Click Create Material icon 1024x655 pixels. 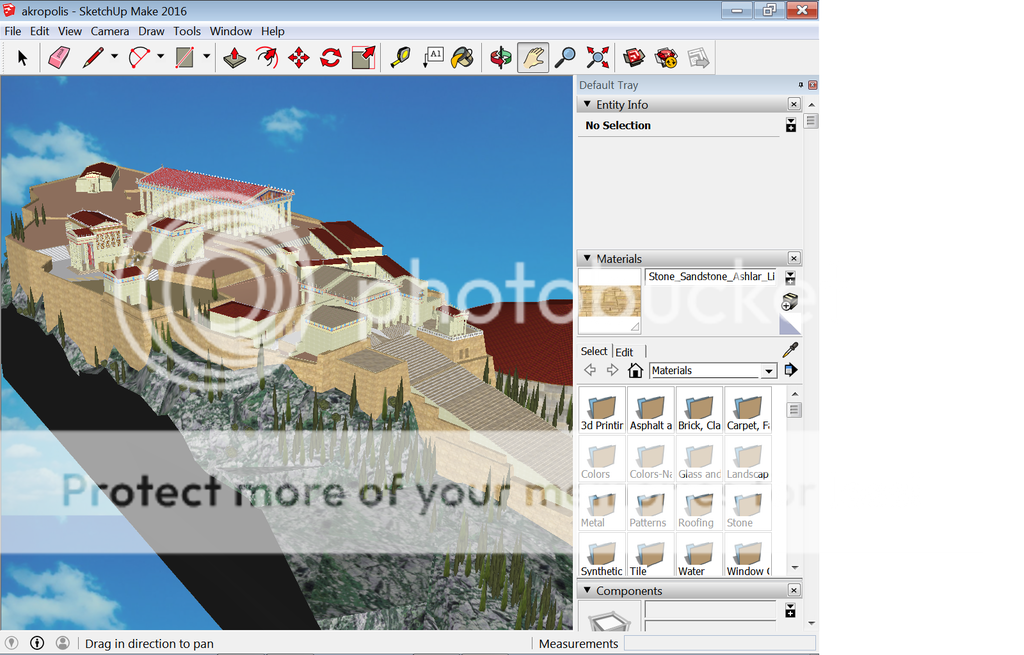[x=790, y=302]
